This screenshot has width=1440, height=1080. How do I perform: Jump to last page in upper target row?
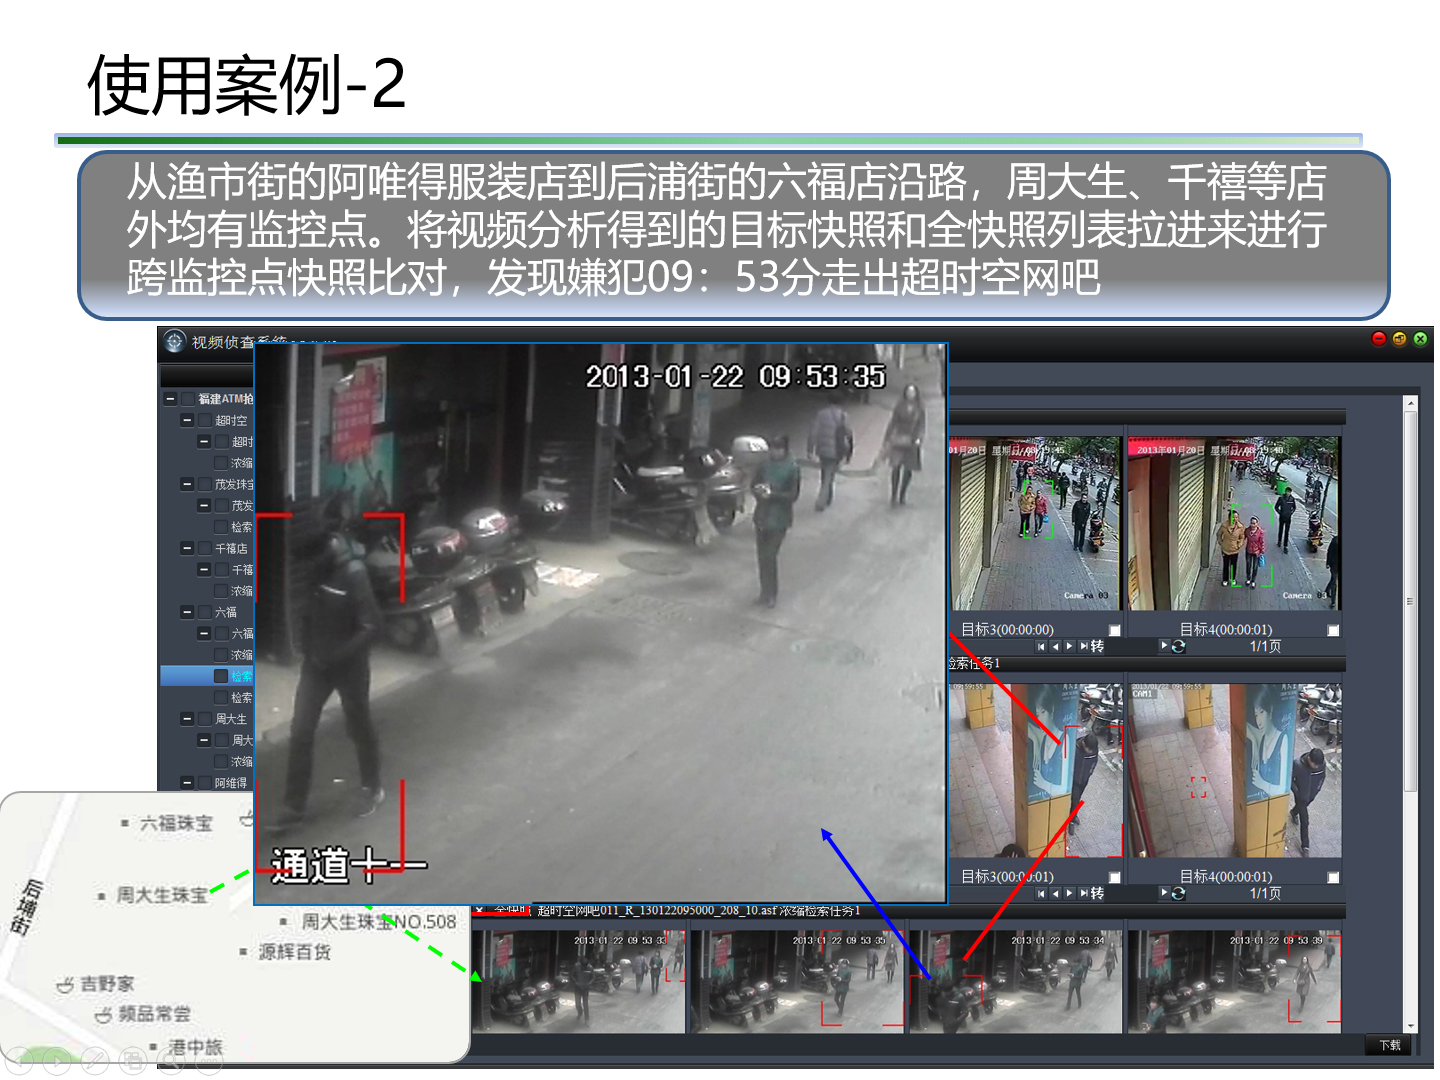pyautogui.click(x=1084, y=647)
